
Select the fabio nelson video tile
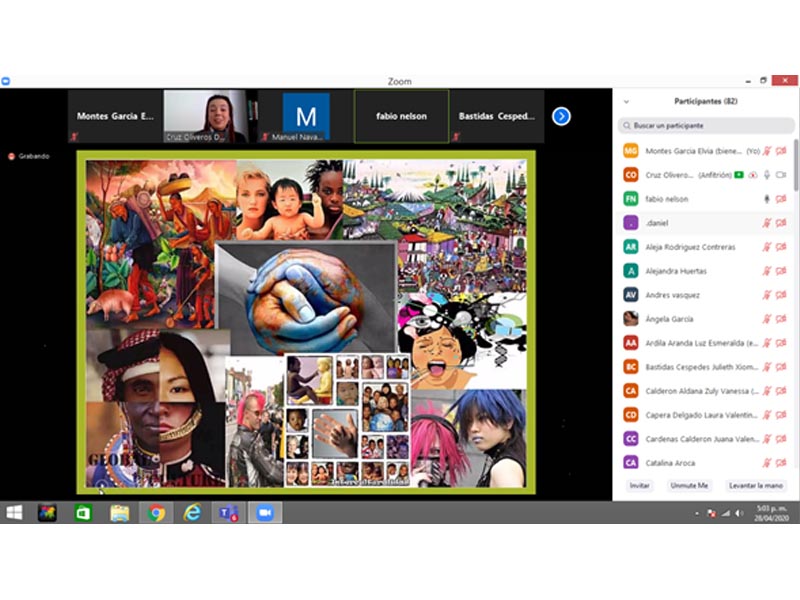[402, 116]
